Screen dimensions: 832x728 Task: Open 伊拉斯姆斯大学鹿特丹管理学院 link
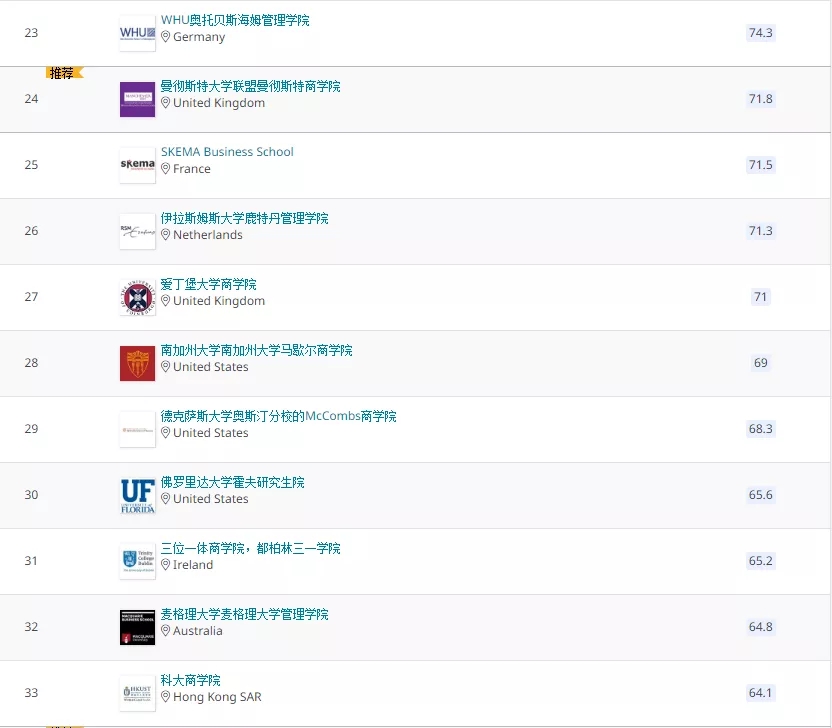[x=245, y=218]
